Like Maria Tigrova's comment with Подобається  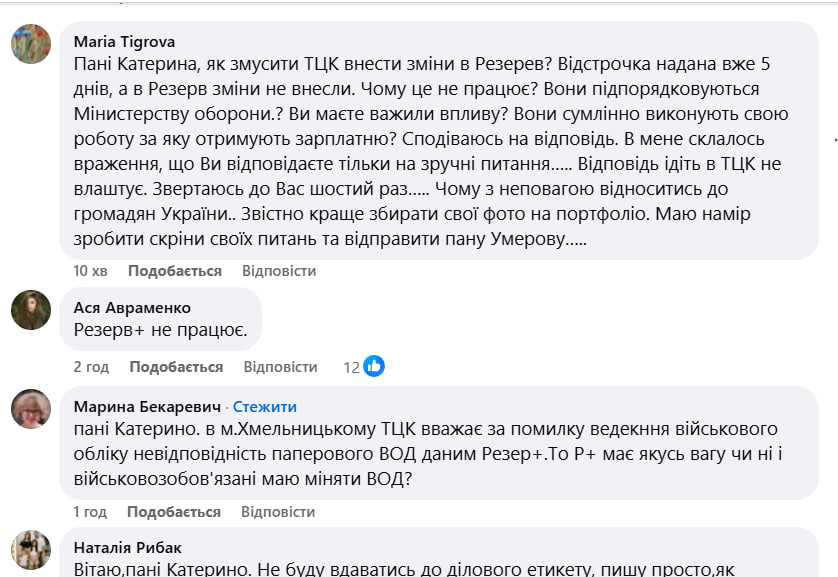[x=175, y=271]
